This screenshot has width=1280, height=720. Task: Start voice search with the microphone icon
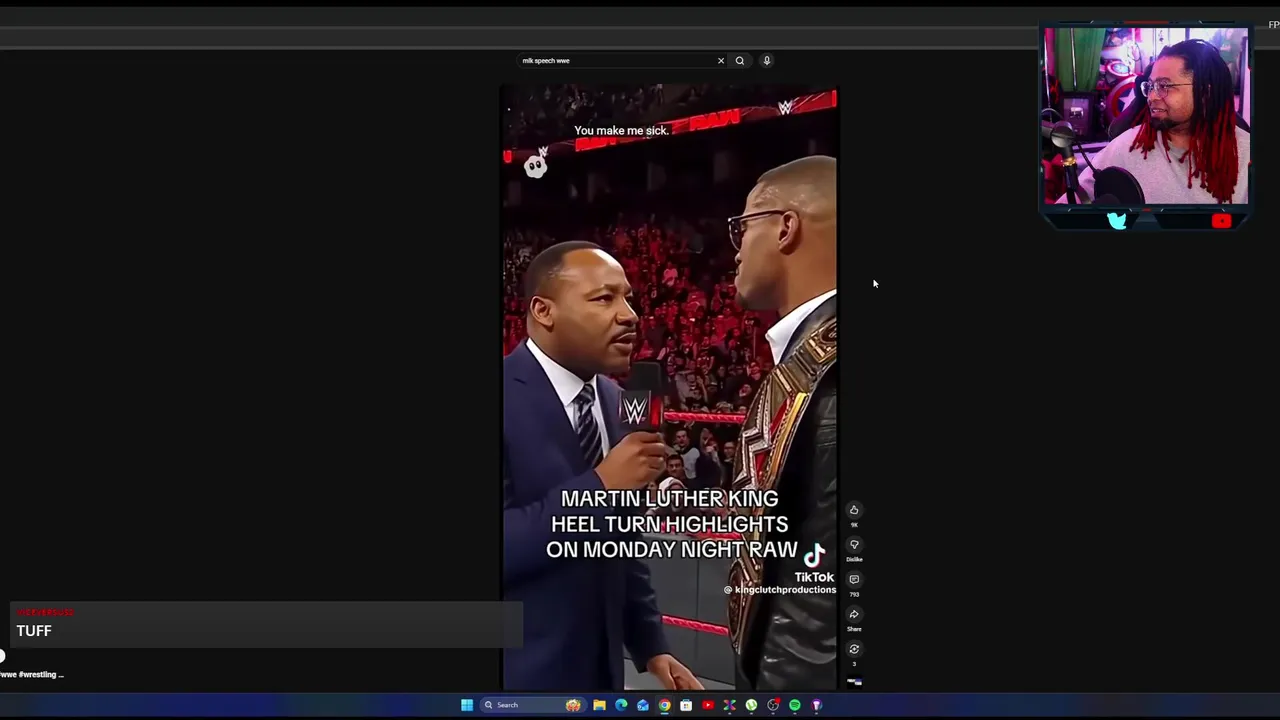point(767,60)
